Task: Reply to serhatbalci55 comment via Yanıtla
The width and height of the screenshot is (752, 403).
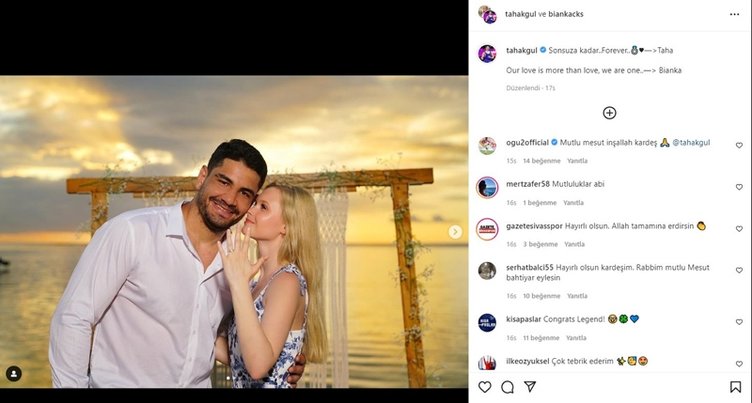Action: (577, 296)
